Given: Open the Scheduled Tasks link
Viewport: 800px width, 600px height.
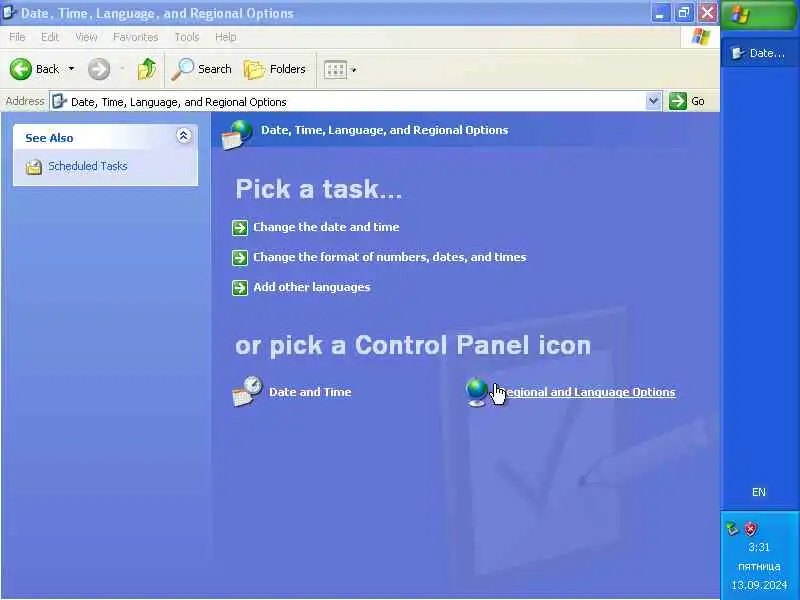Looking at the screenshot, I should [x=88, y=166].
